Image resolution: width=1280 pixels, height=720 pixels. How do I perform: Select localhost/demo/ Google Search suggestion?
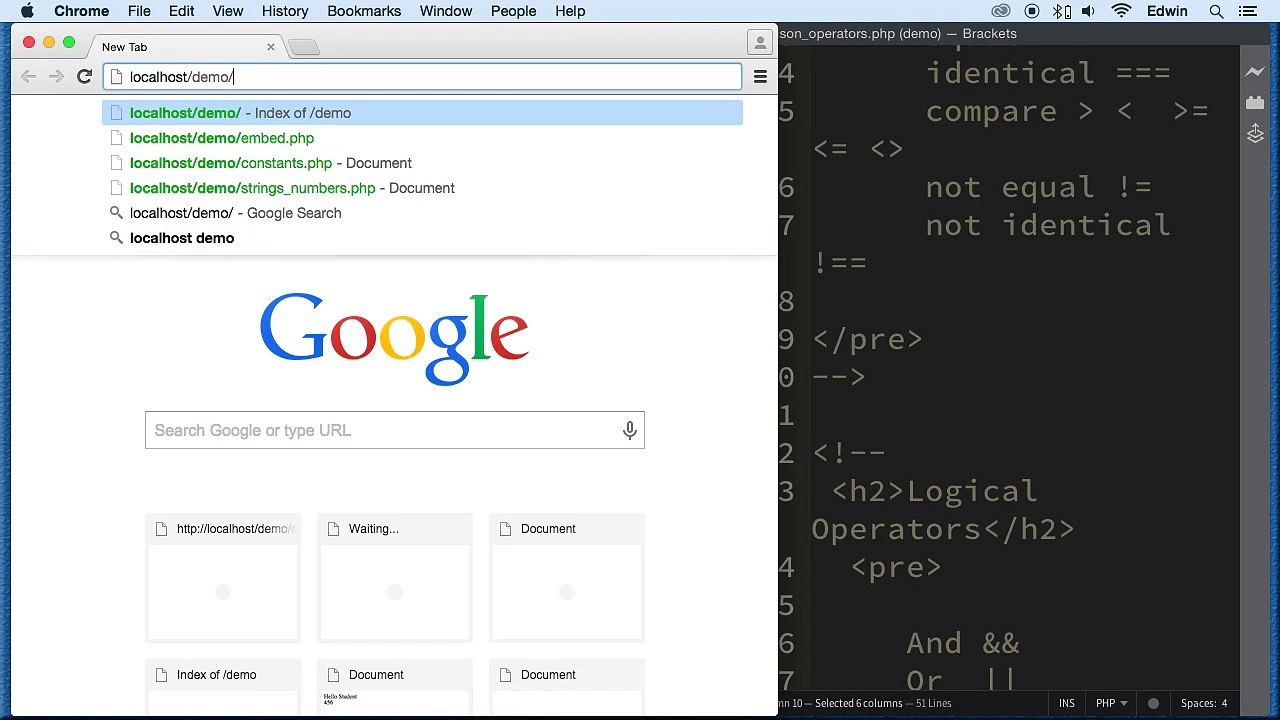click(422, 213)
